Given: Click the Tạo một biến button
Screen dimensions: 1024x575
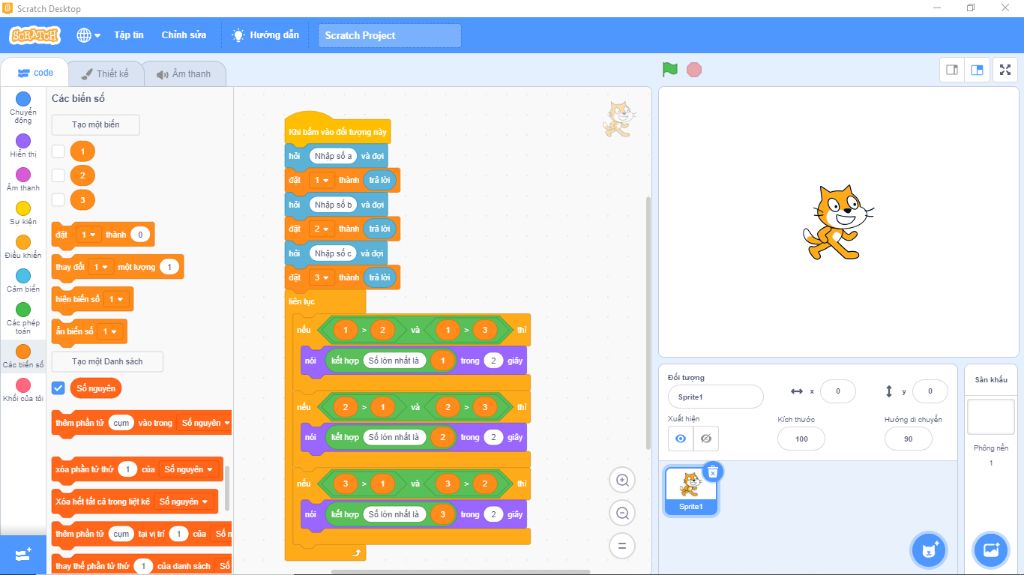Looking at the screenshot, I should [x=95, y=124].
